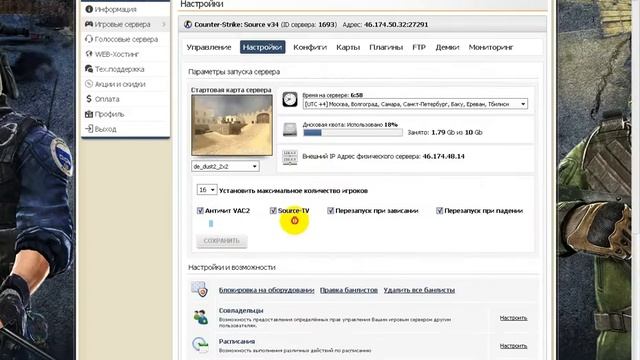The height and width of the screenshot is (360, 640).
Task: Click Настроить link for Совладельцы
Action: point(513,318)
